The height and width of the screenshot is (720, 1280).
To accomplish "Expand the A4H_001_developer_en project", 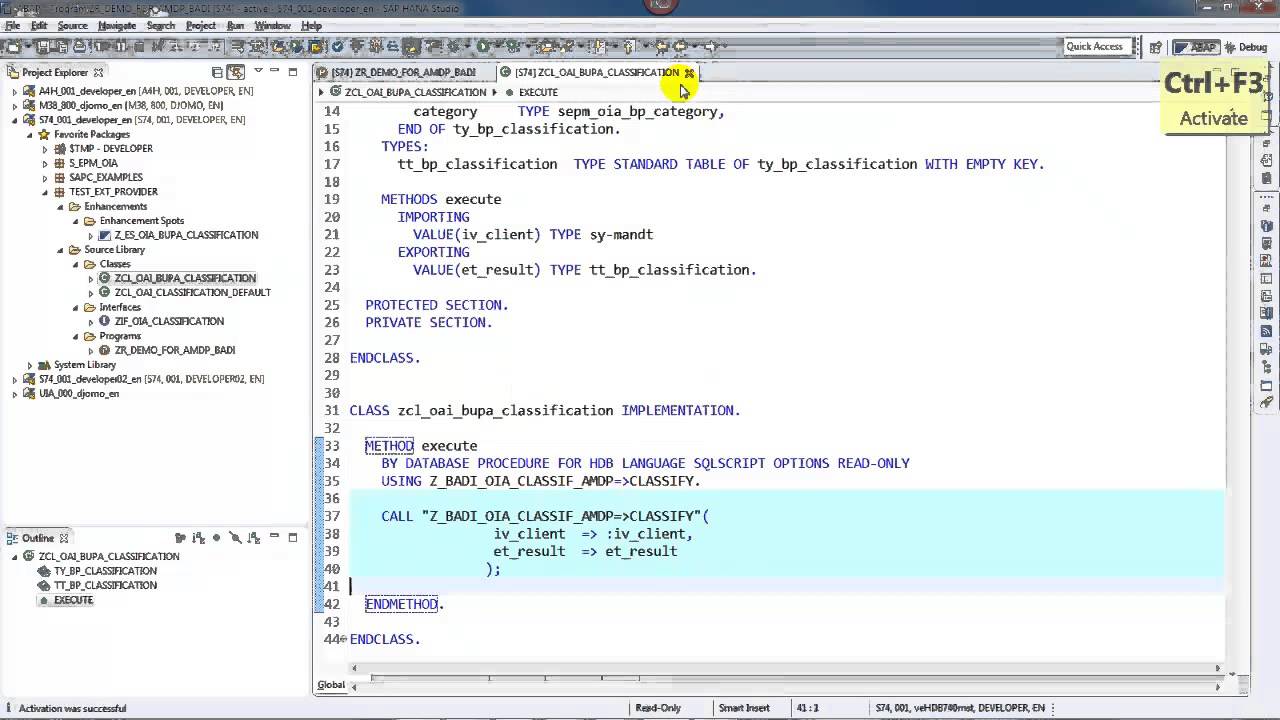I will click(x=14, y=91).
